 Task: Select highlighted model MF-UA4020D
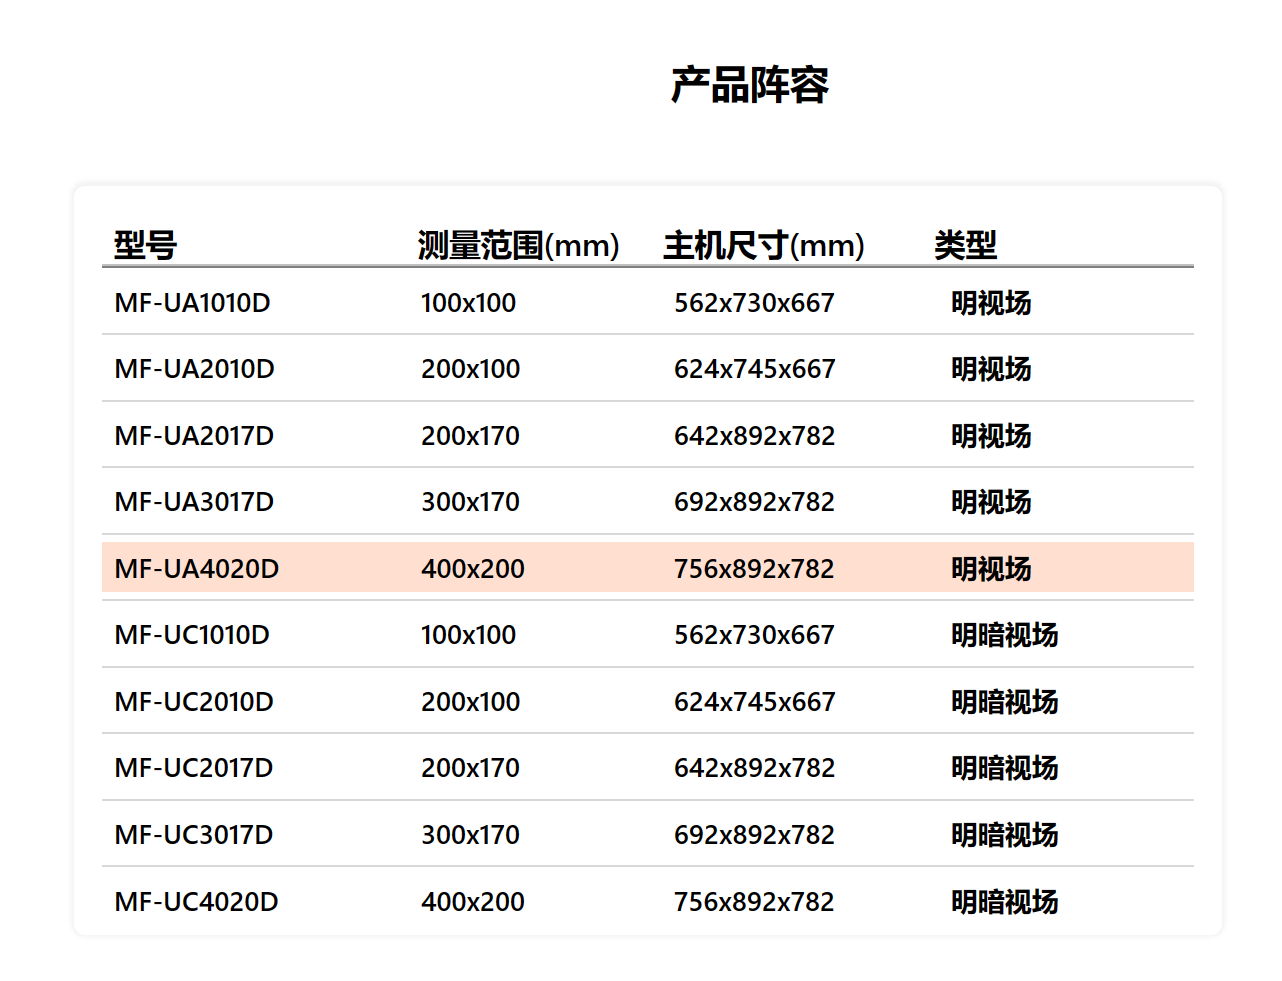coord(197,569)
